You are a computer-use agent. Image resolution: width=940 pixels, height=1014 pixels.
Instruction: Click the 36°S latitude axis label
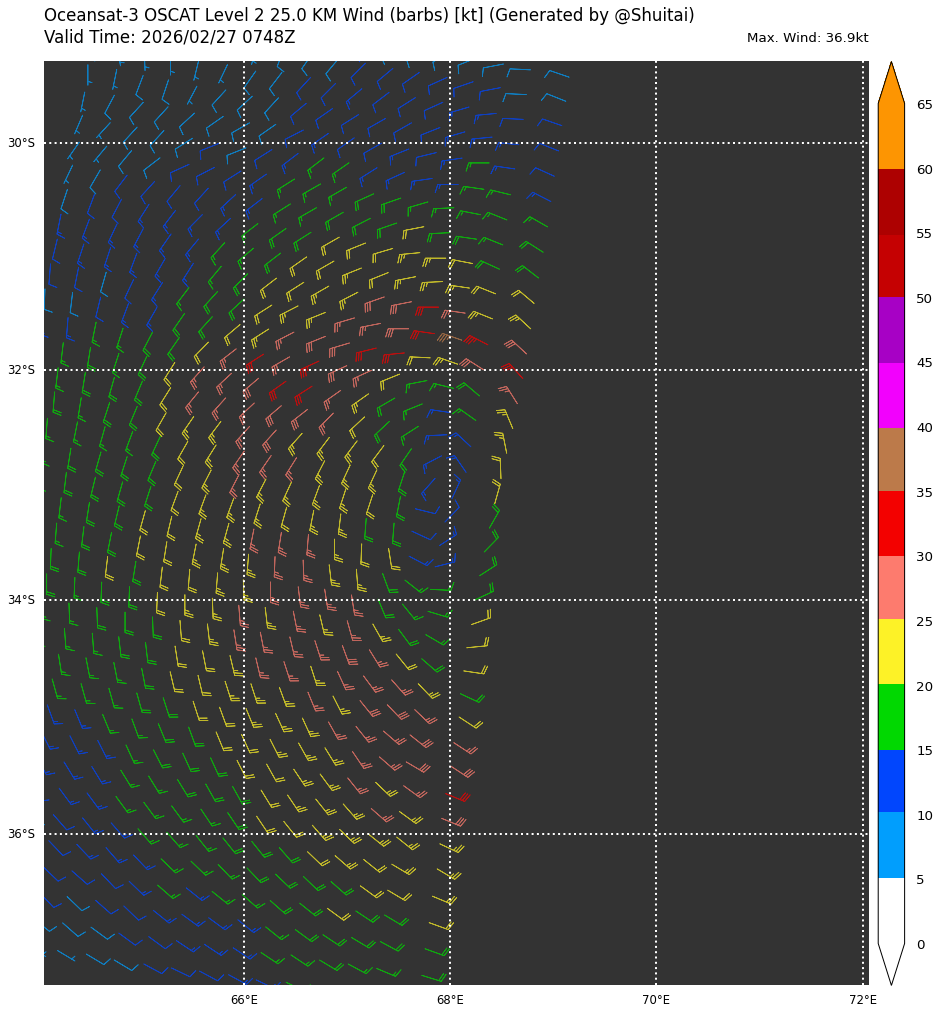[x=21, y=834]
